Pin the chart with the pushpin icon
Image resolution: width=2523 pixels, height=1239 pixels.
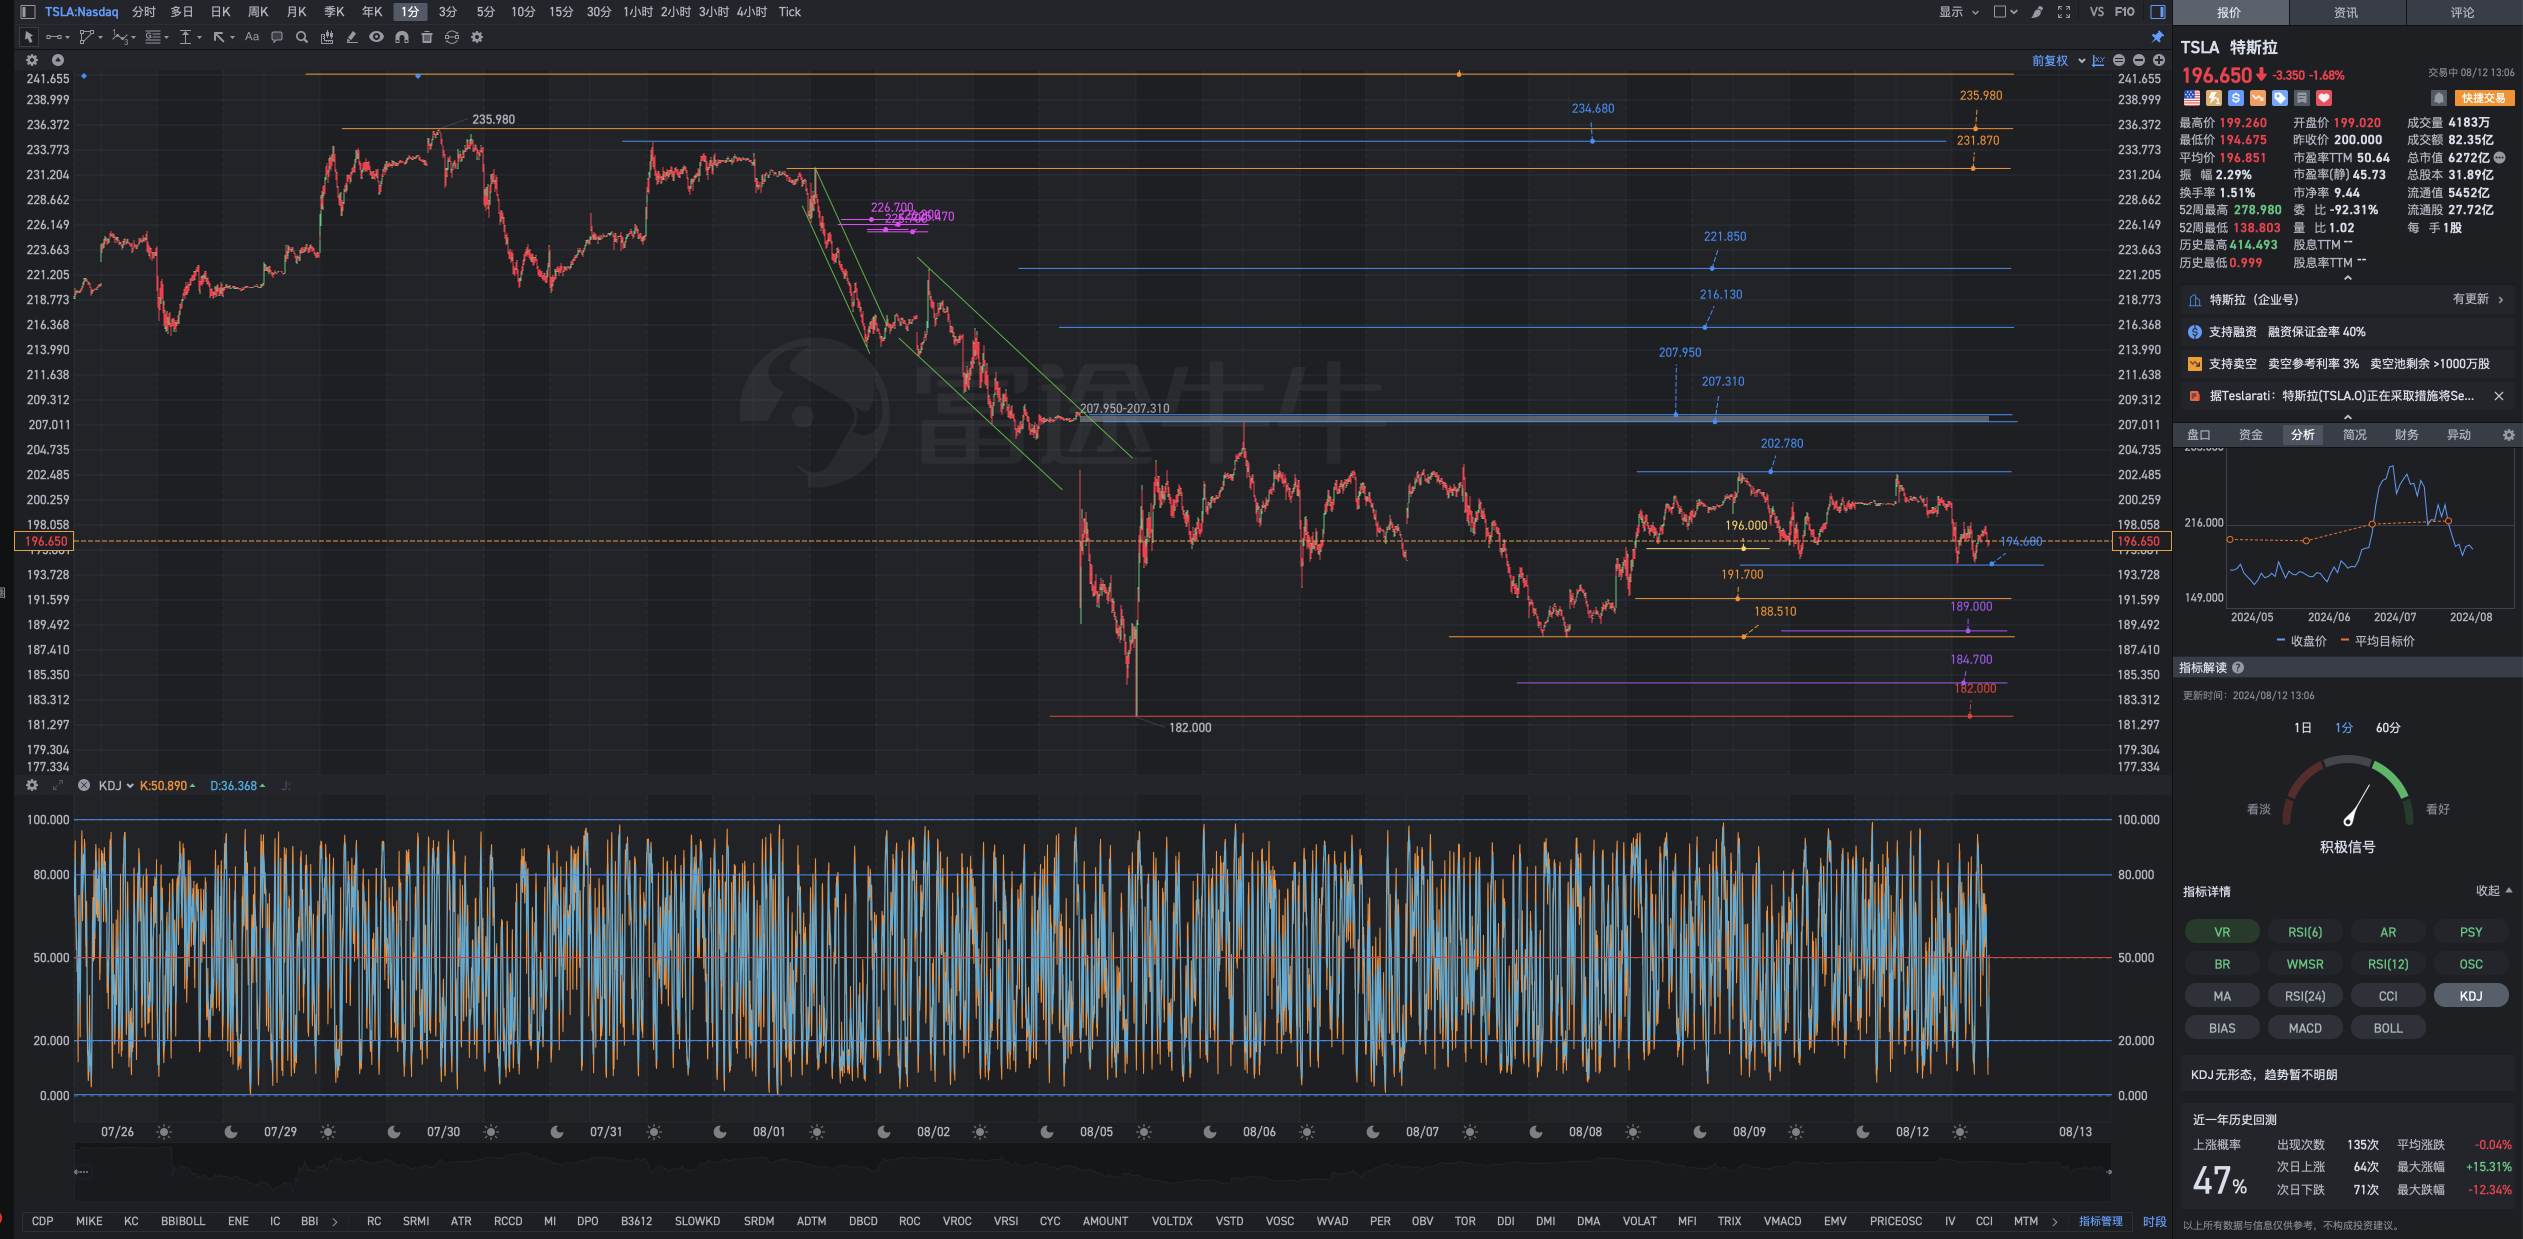(2158, 37)
